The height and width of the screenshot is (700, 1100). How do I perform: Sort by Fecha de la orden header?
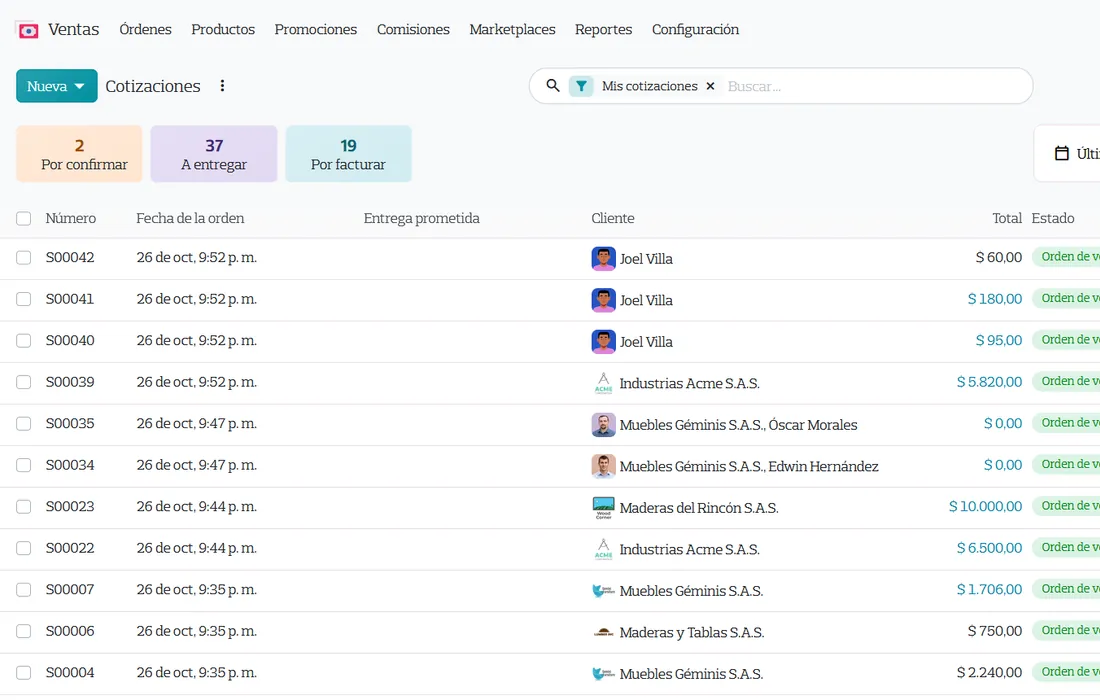click(x=190, y=218)
